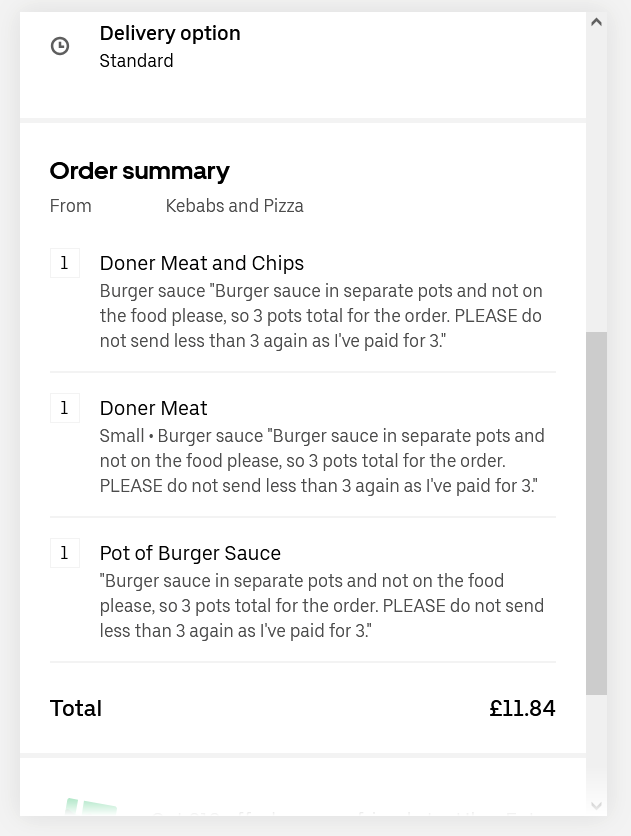Click the note under Doner Meat and Chips

coord(321,316)
